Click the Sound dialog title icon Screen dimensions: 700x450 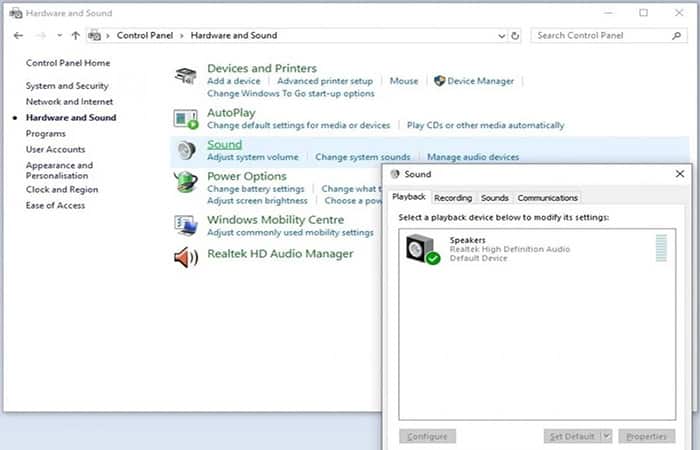(x=395, y=174)
